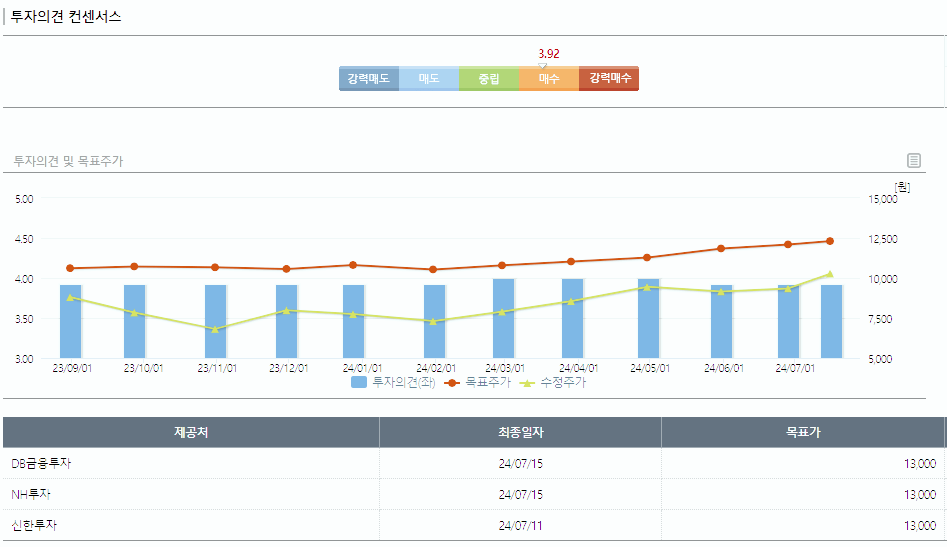The width and height of the screenshot is (947, 547).
Task: Click the 제공처 column header
Action: click(191, 432)
